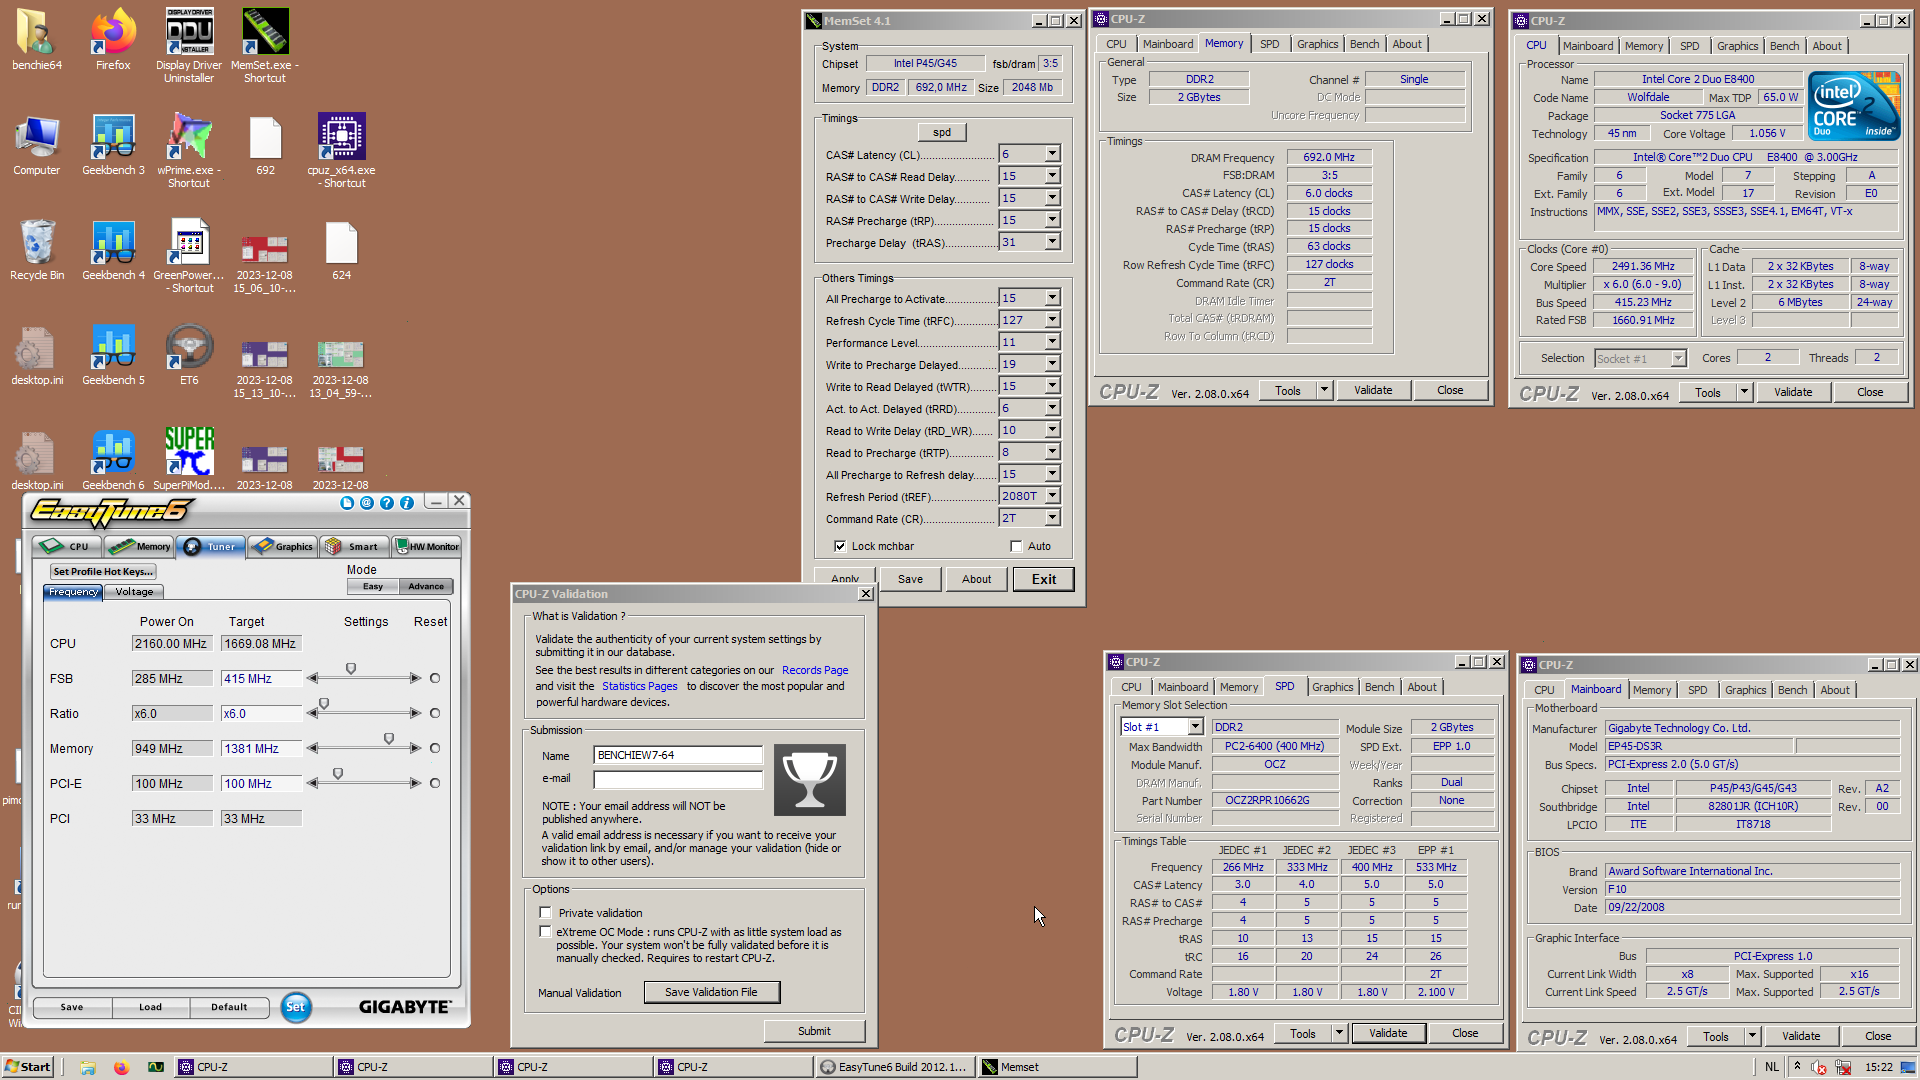Image resolution: width=1920 pixels, height=1080 pixels.
Task: Click the EasyTune6 Set round button
Action: (295, 1007)
